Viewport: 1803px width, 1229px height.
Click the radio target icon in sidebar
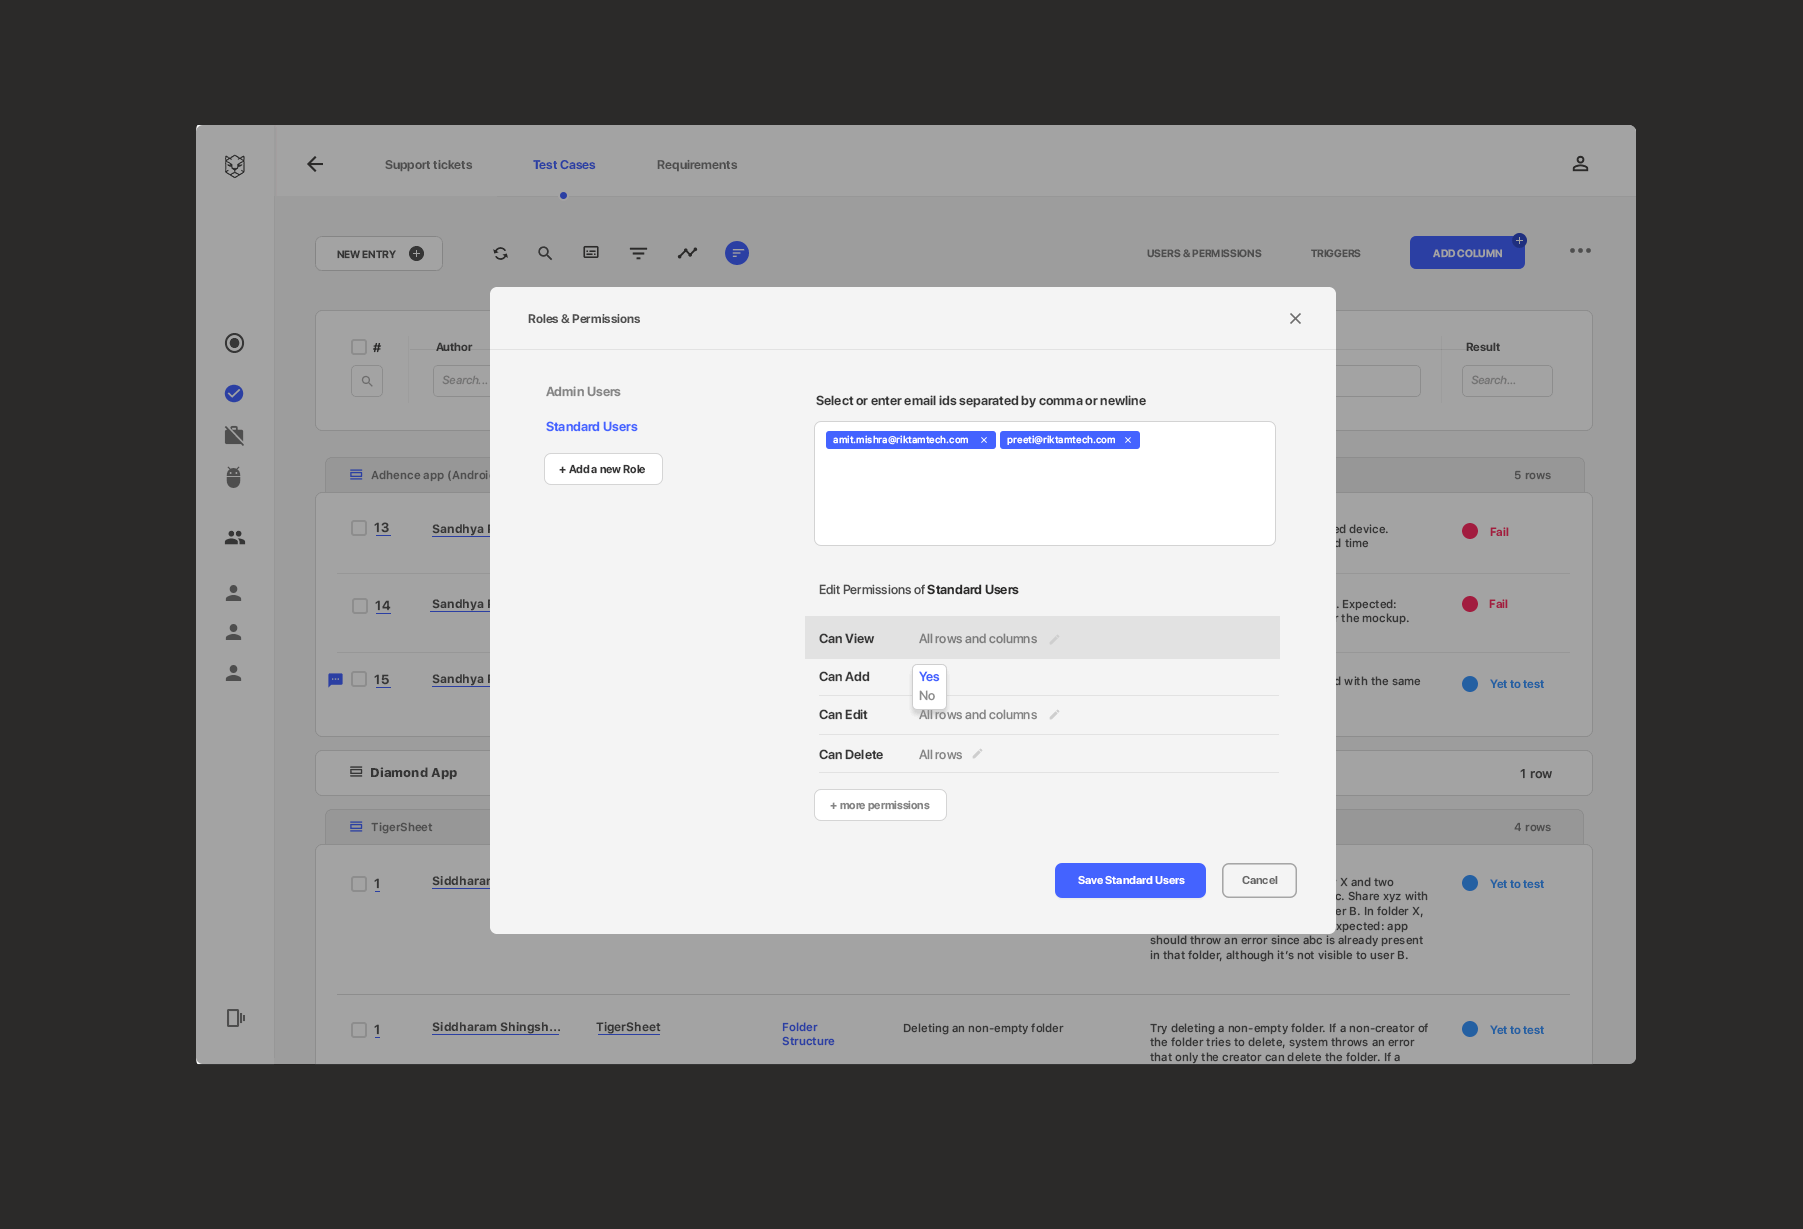[234, 343]
